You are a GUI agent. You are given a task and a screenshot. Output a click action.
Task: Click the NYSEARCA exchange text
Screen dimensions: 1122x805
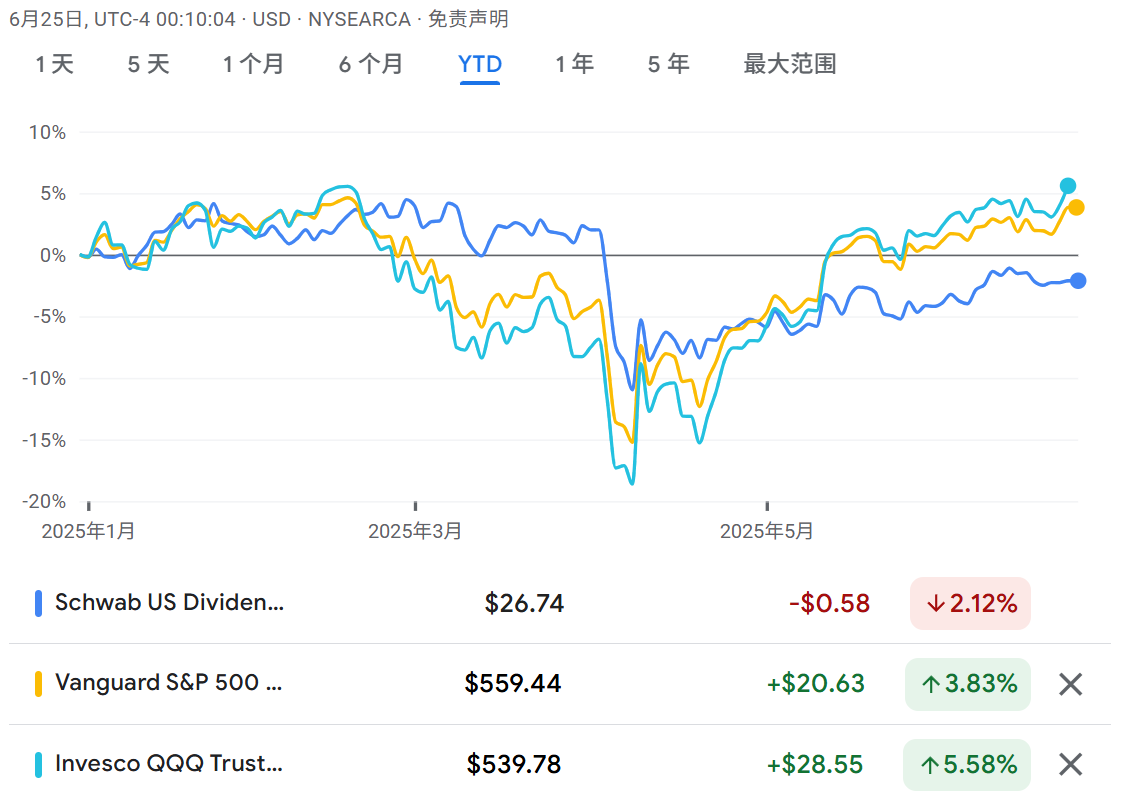click(x=359, y=19)
